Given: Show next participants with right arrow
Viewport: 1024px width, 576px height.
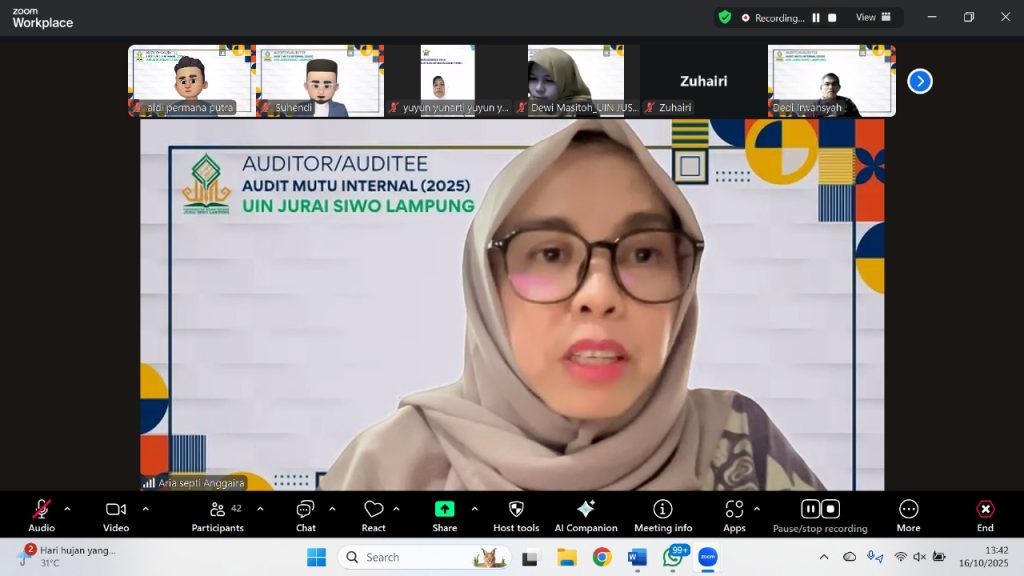Looking at the screenshot, I should pyautogui.click(x=920, y=81).
